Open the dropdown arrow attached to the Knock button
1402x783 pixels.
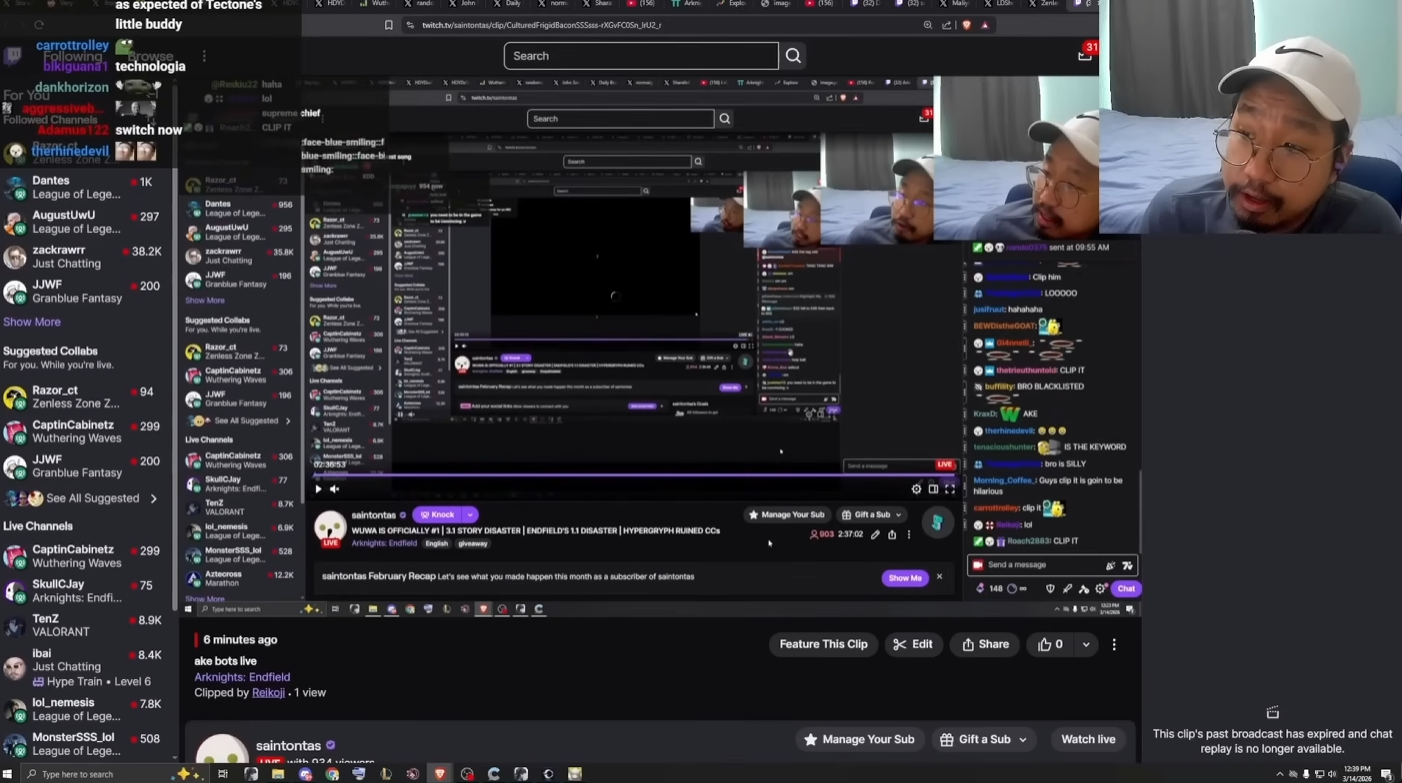469,515
